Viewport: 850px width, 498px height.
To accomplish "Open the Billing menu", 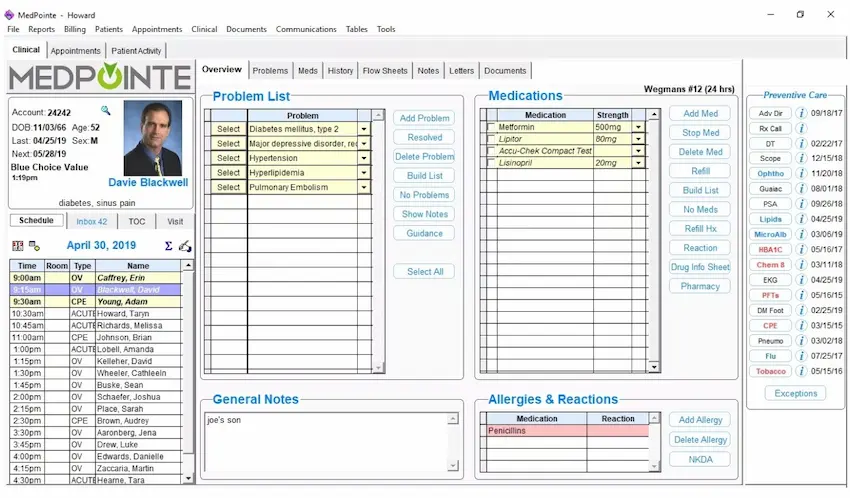I will click(x=75, y=30).
